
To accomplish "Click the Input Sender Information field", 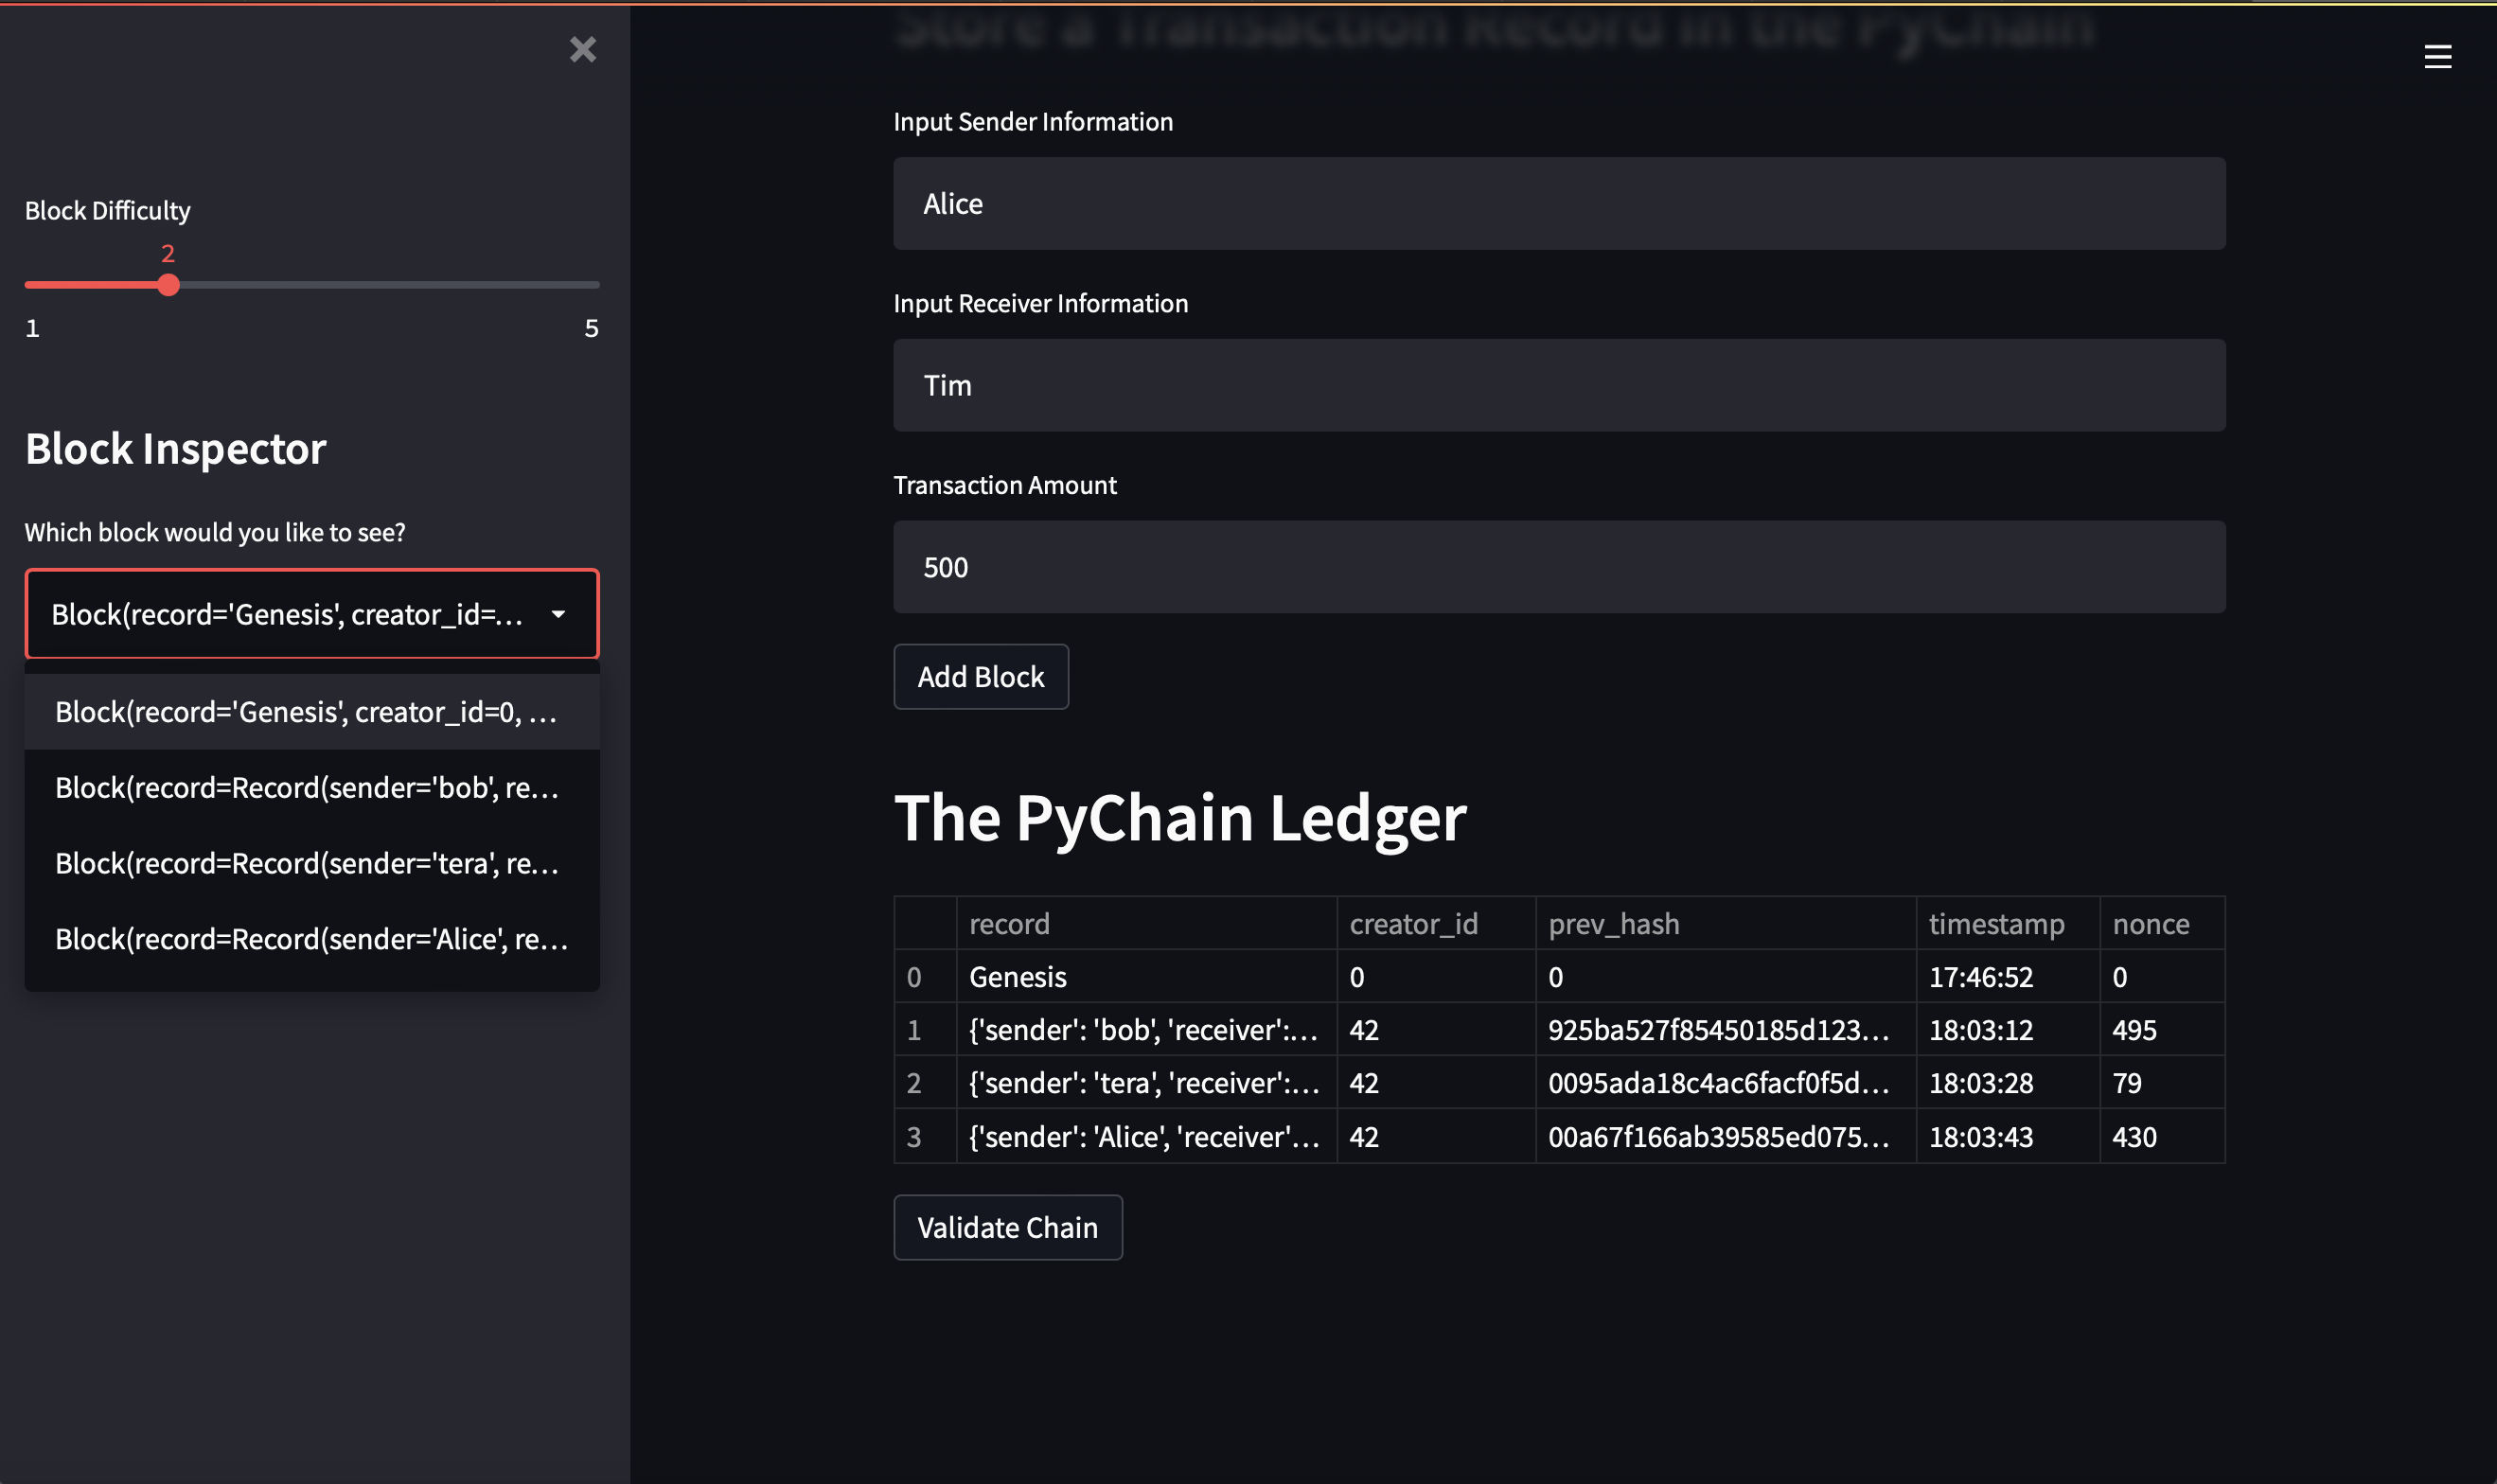I will click(1558, 204).
